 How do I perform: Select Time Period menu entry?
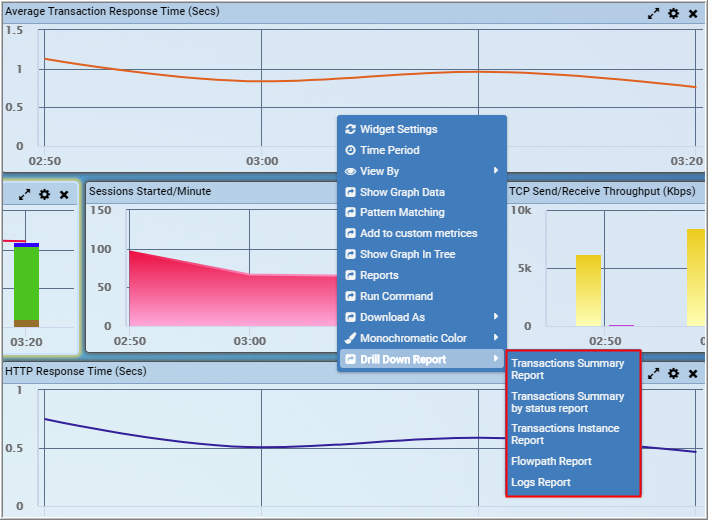[x=389, y=150]
